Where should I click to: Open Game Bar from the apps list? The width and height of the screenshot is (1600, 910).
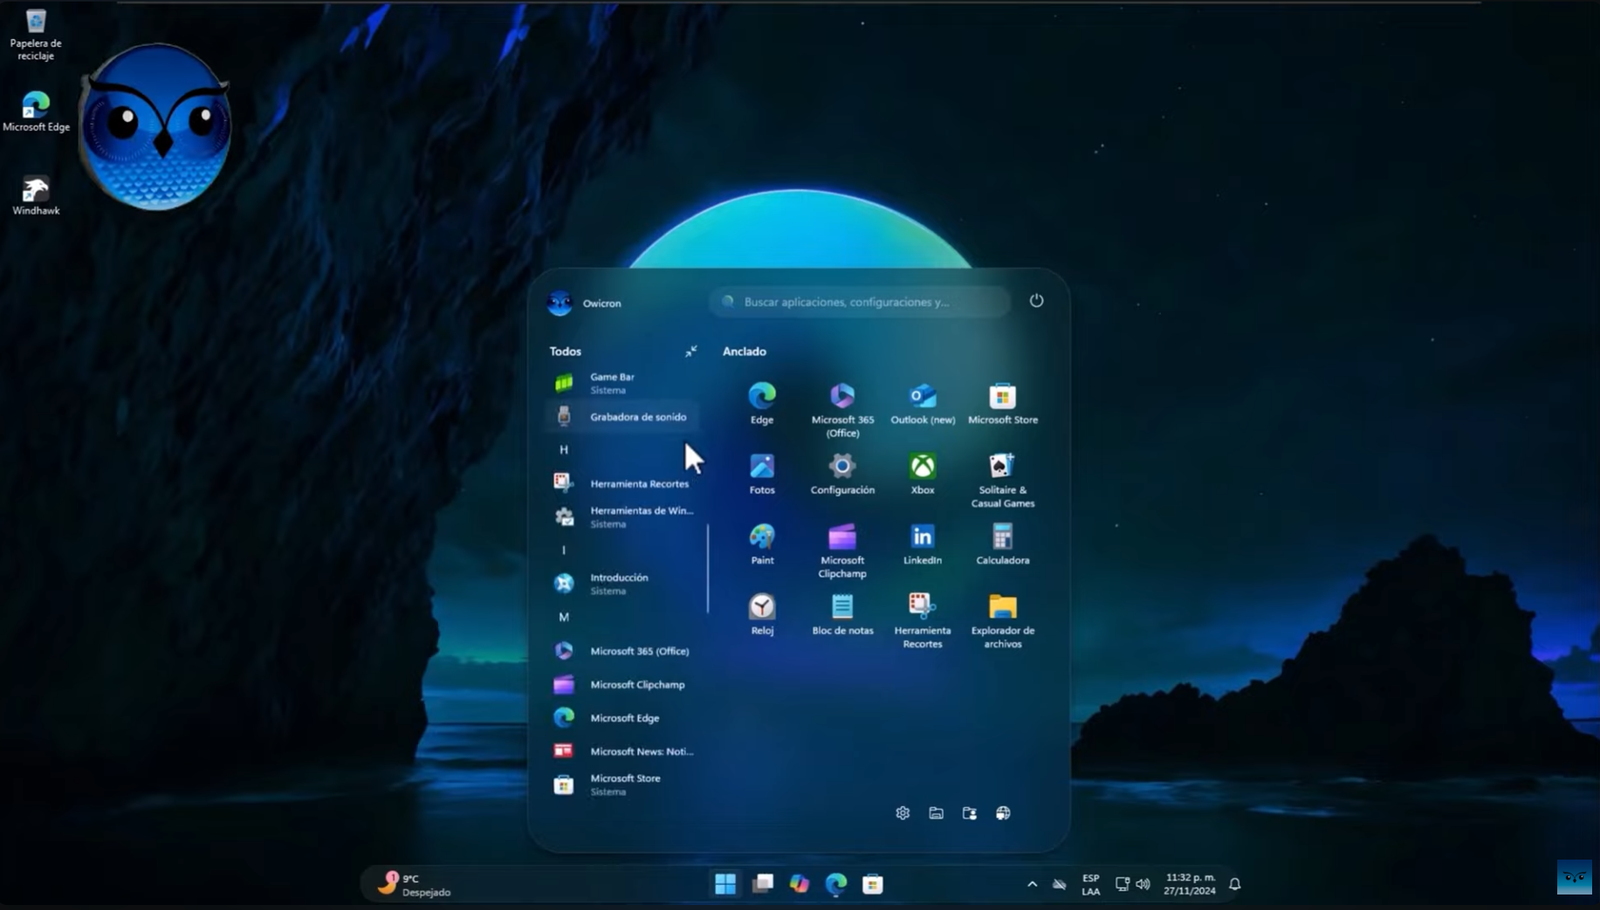tap(622, 383)
